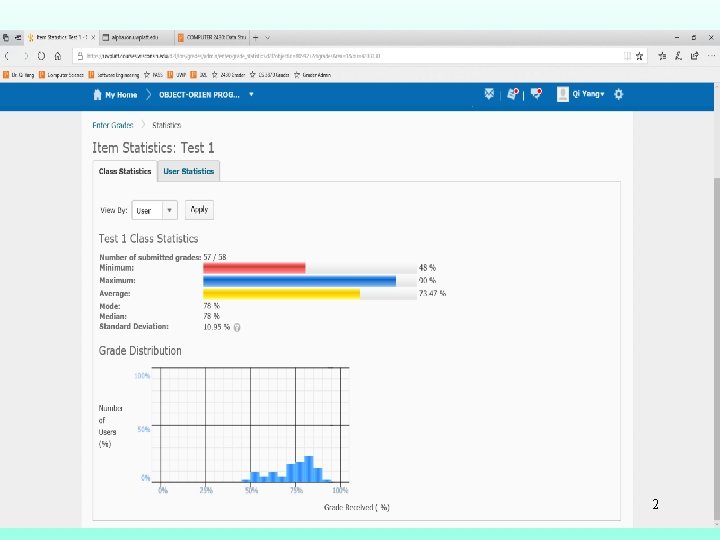Open the Software Engineering bookmark
Viewport: 720px width, 540px height.
tap(114, 75)
